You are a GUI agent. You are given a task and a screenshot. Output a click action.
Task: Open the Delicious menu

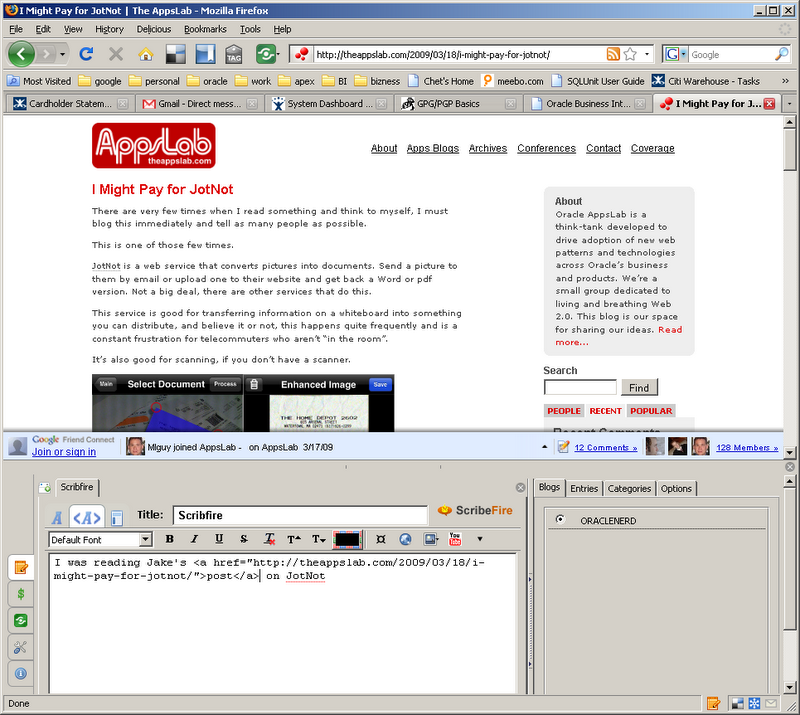[x=154, y=29]
